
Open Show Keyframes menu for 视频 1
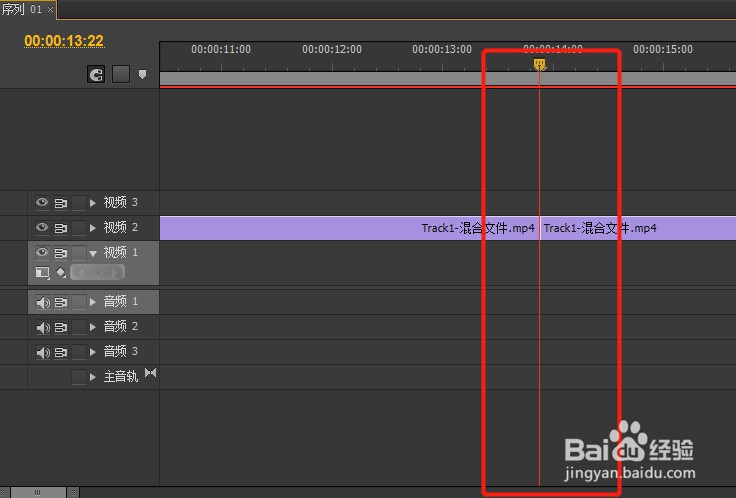(61, 272)
